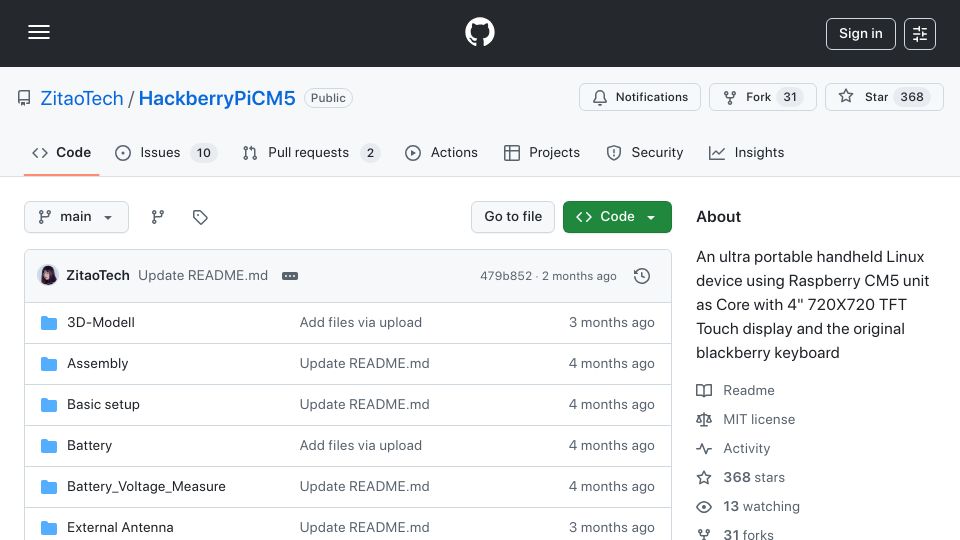Click 3D-Modell timestamp 3 months ago

click(x=612, y=323)
